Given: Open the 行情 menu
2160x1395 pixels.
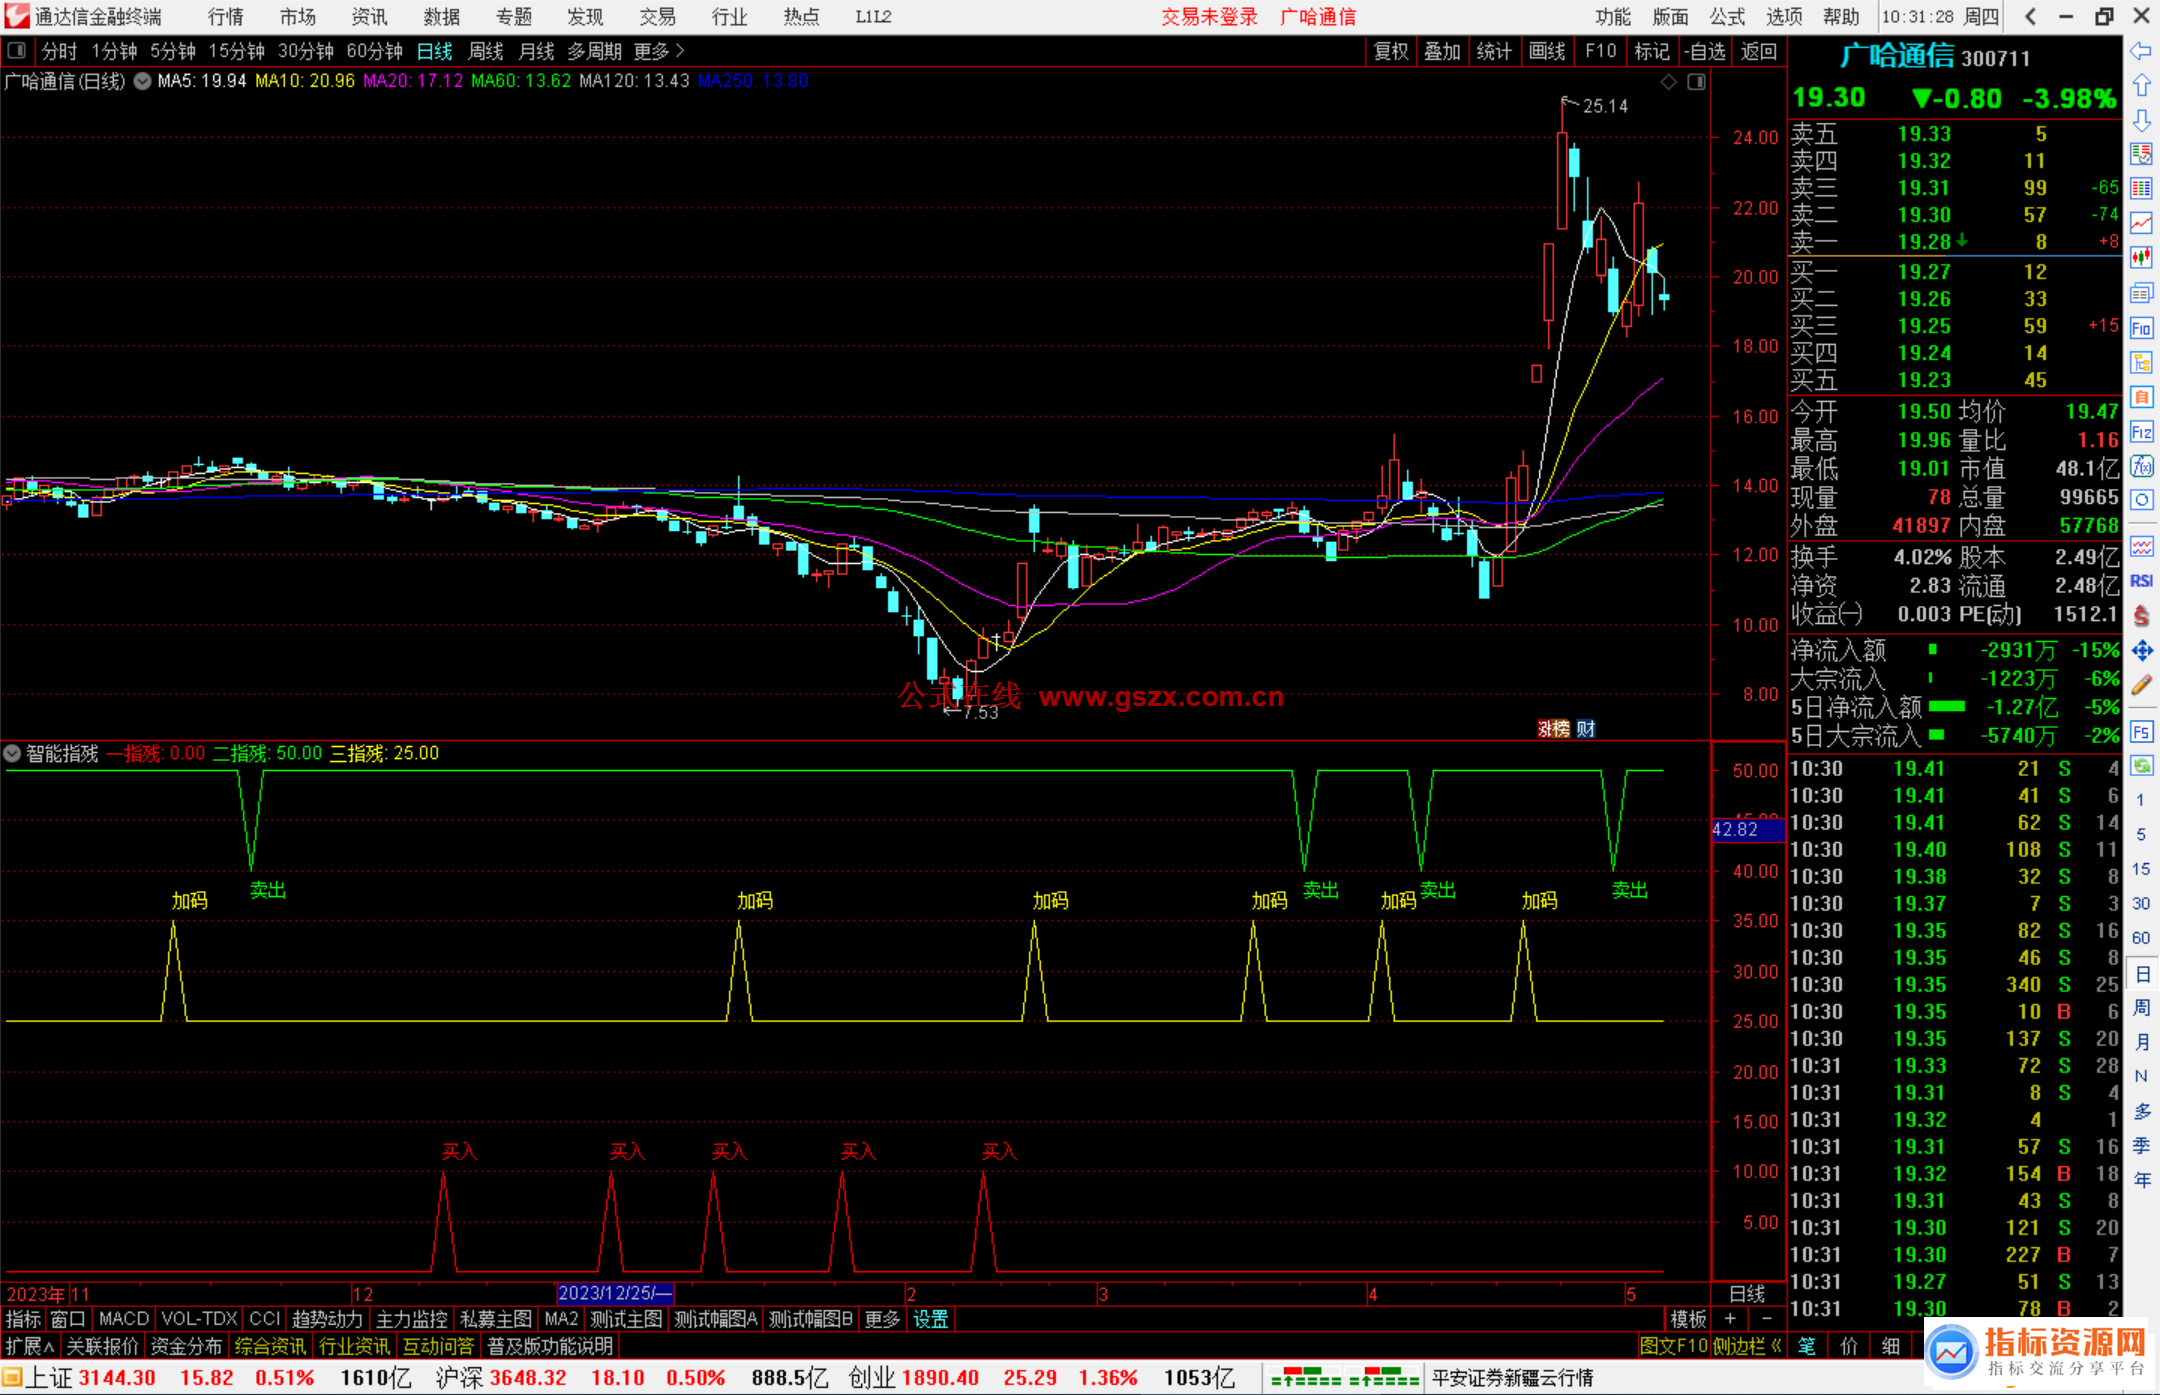Looking at the screenshot, I should click(x=226, y=16).
